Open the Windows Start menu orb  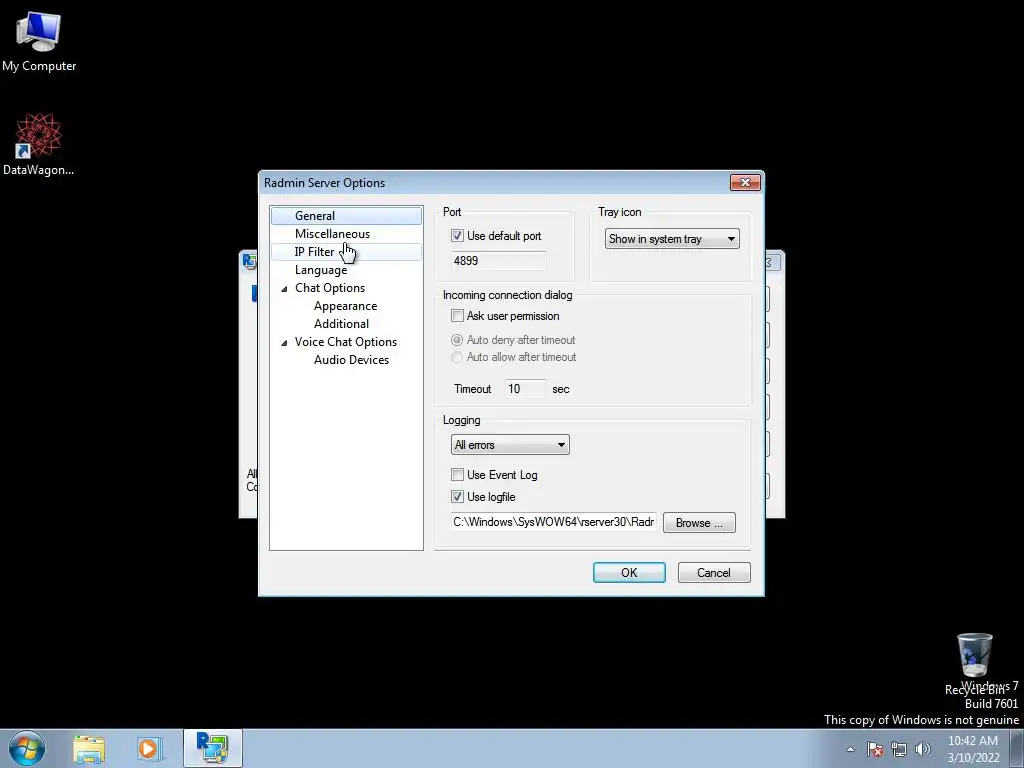[27, 748]
